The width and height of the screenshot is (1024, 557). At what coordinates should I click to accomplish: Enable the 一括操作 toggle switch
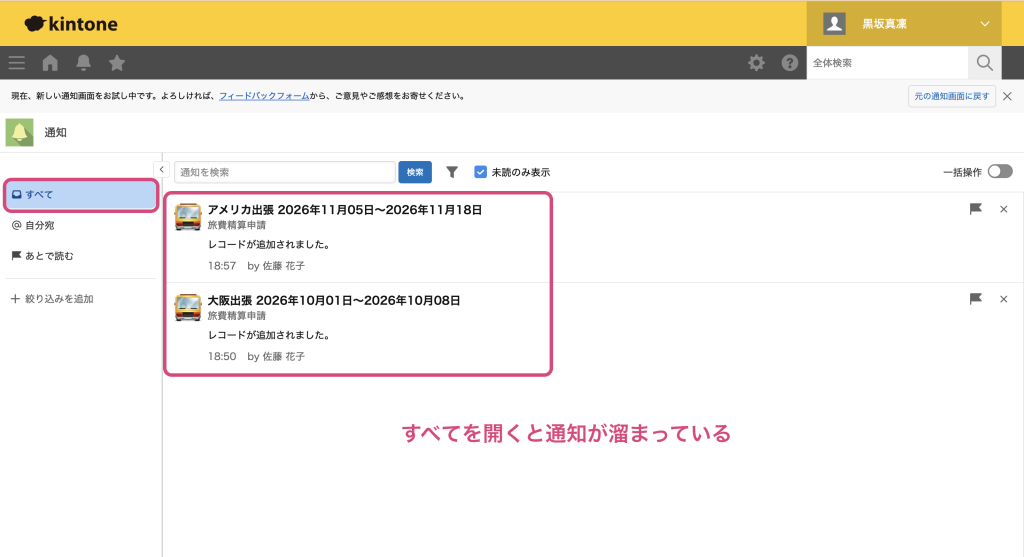pyautogui.click(x=1000, y=172)
